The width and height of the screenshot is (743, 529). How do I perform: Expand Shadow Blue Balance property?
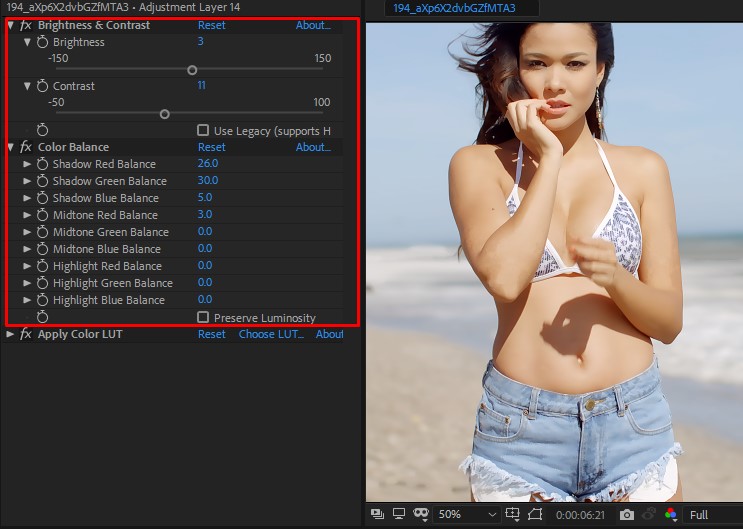27,198
